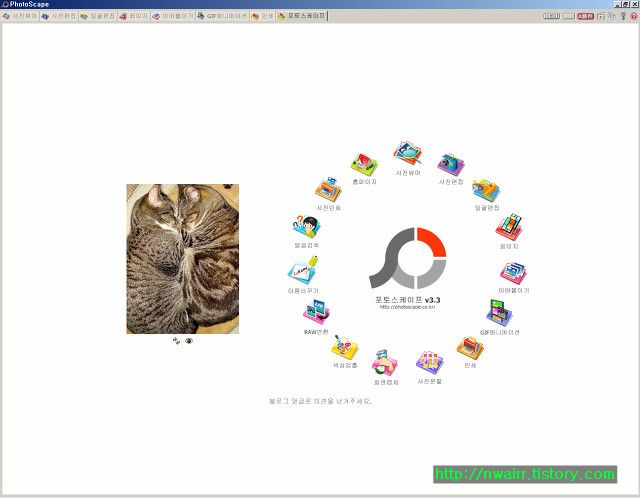Image resolution: width=640 pixels, height=498 pixels.
Task: Open the 얼굴검색 (Face Search) icon
Action: (307, 227)
